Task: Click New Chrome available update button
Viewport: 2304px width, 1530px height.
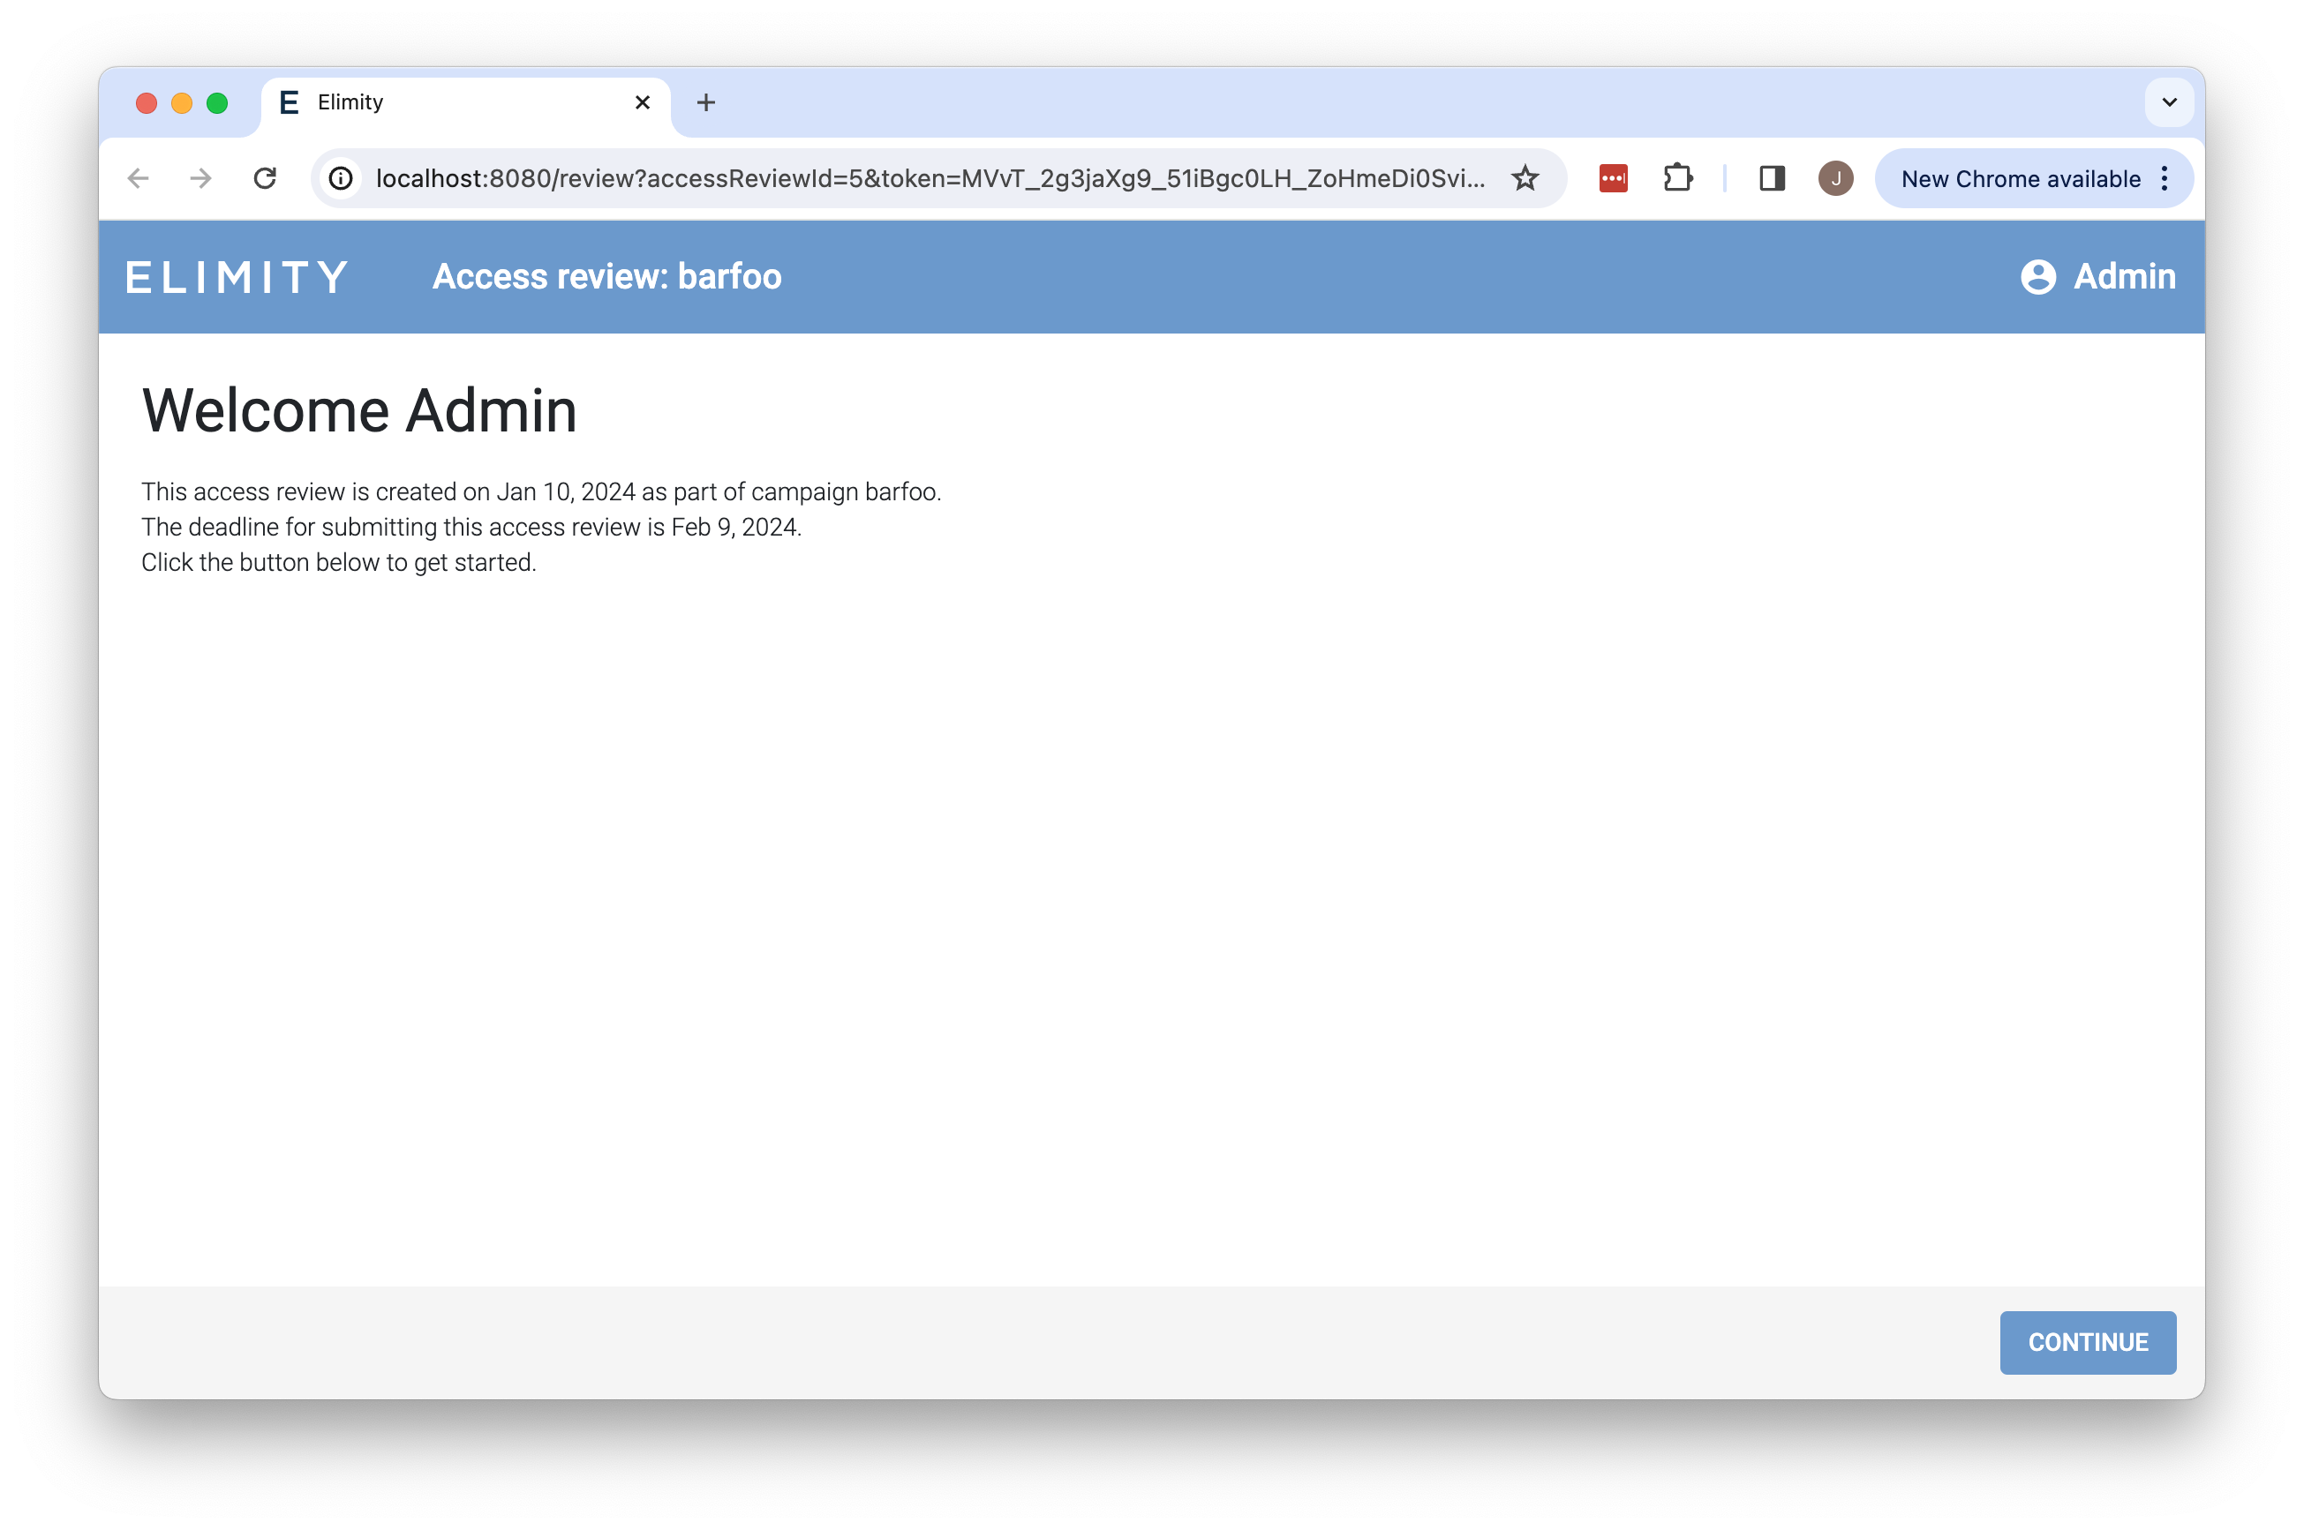Action: click(x=2019, y=179)
